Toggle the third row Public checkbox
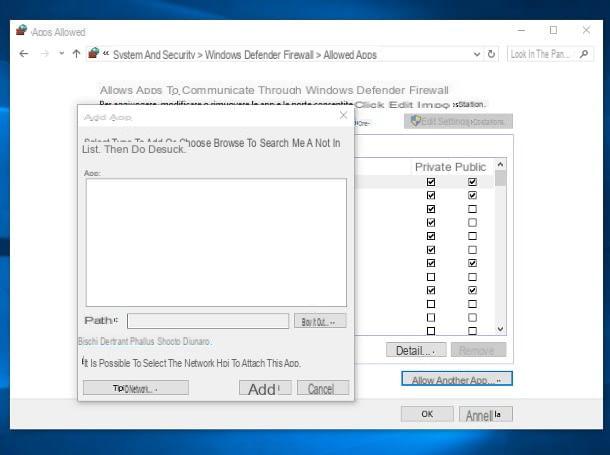Image resolution: width=610 pixels, height=455 pixels. click(472, 209)
